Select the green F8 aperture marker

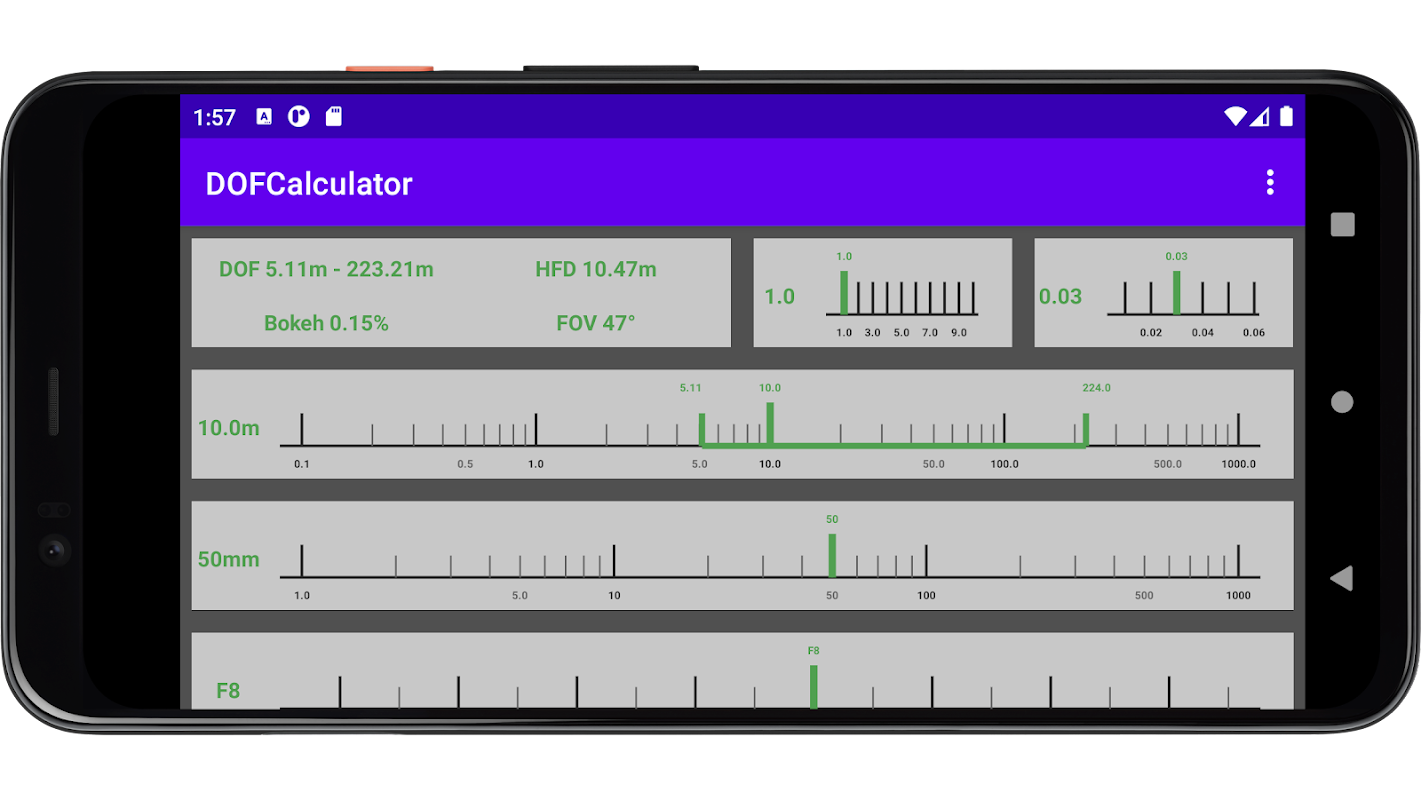tap(814, 686)
